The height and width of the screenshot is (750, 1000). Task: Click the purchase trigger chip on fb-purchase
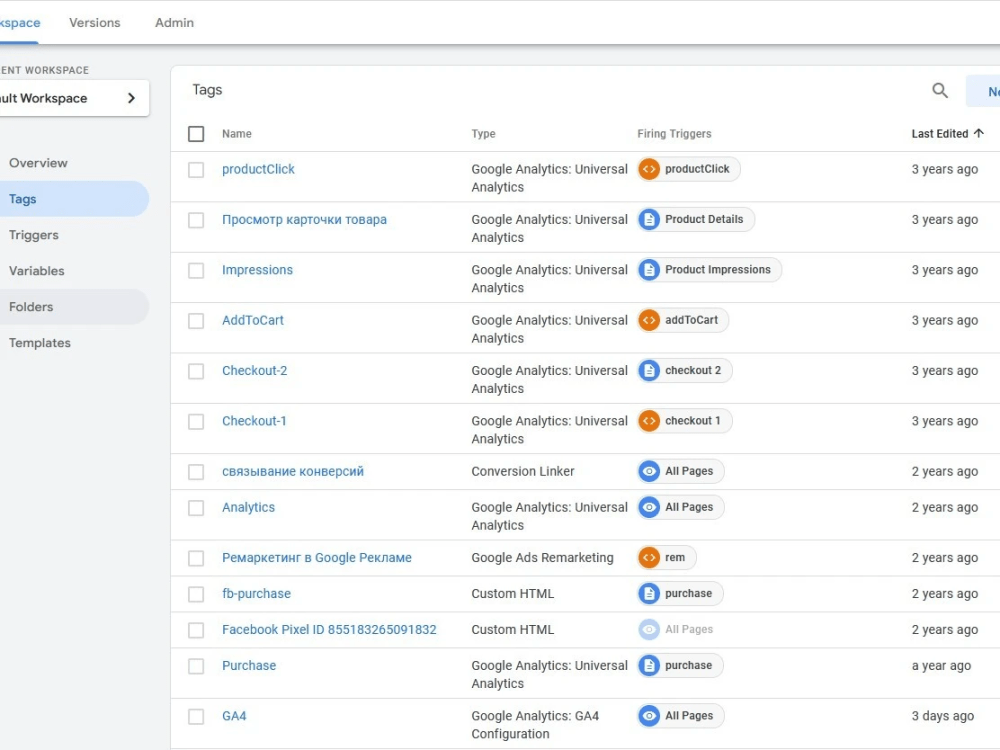click(x=679, y=593)
